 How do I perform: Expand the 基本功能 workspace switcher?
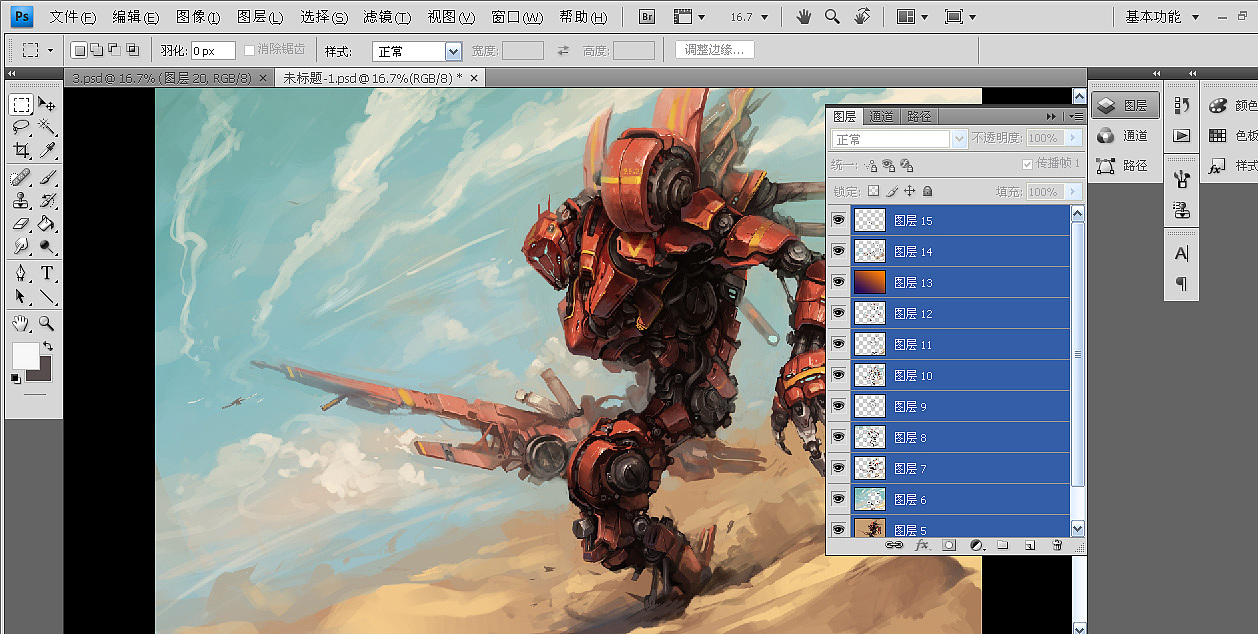coord(1161,17)
